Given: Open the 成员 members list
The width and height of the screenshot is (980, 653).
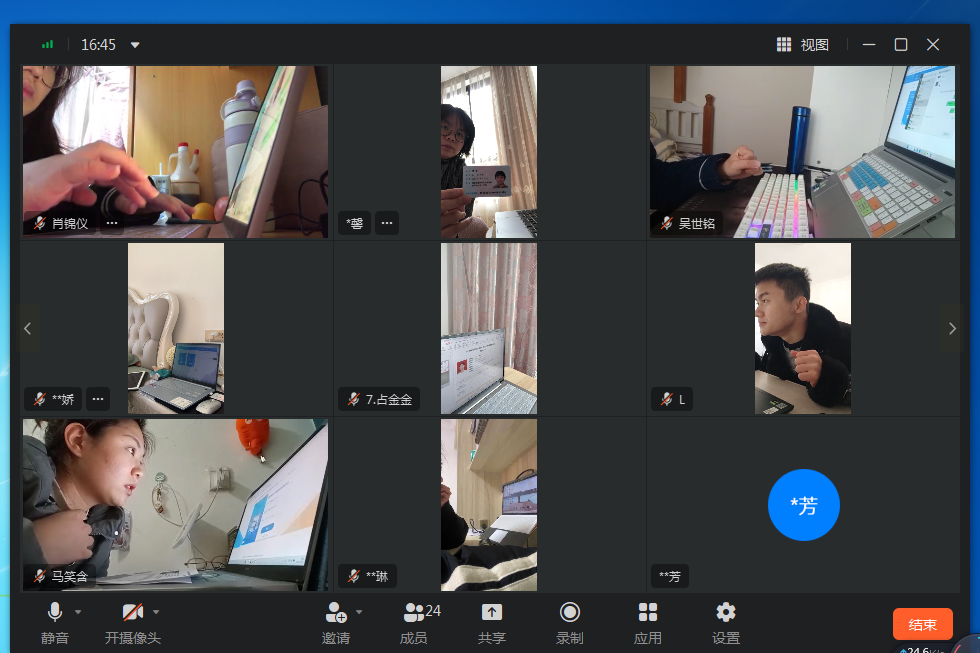Looking at the screenshot, I should [x=413, y=621].
